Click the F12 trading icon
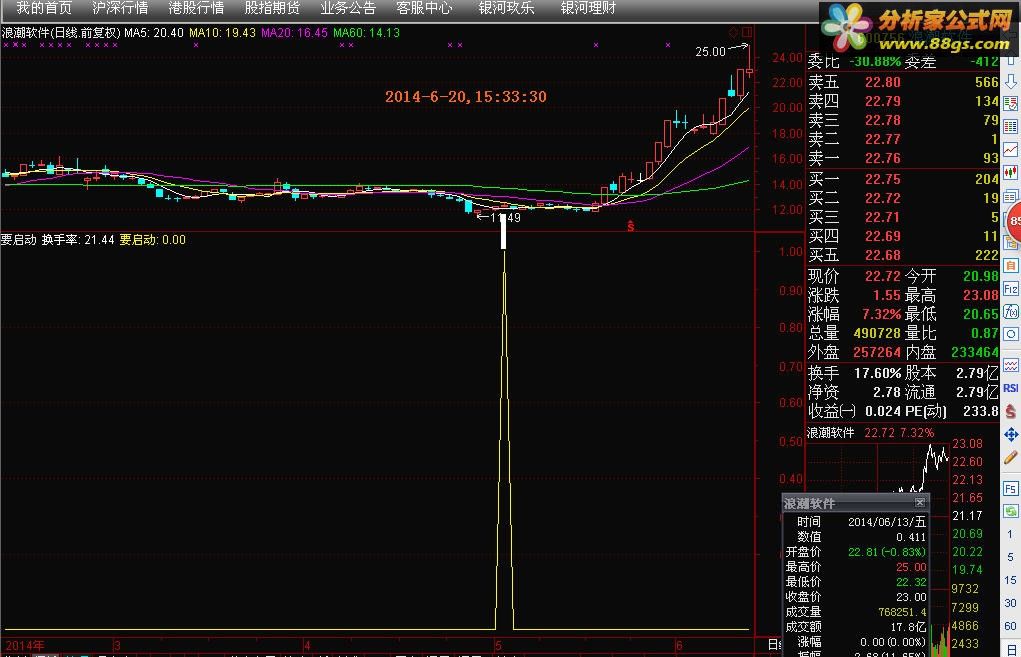This screenshot has height=657, width=1021. click(x=1011, y=288)
